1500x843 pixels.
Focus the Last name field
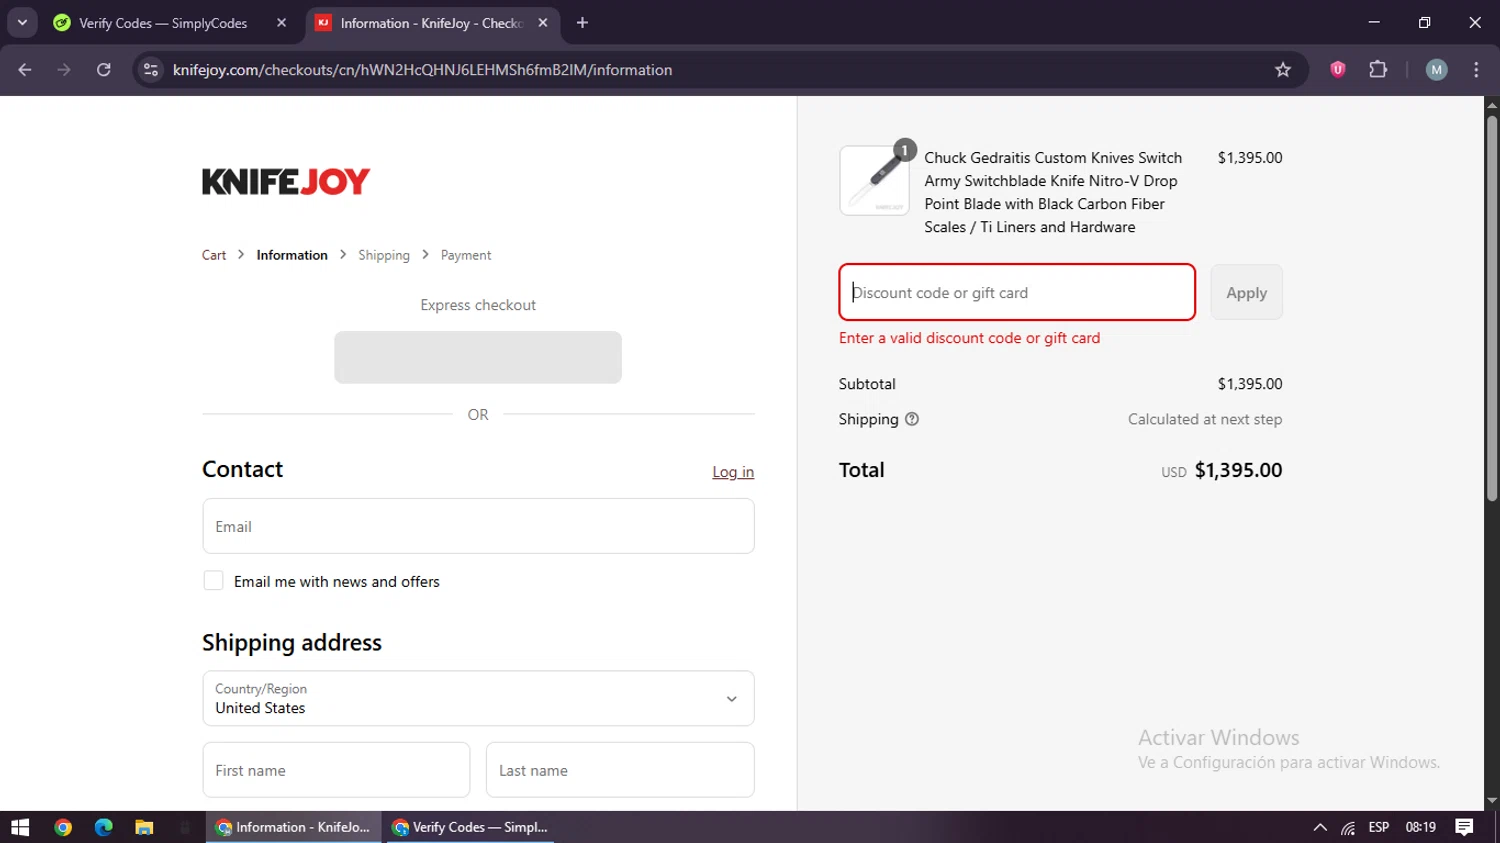click(620, 770)
